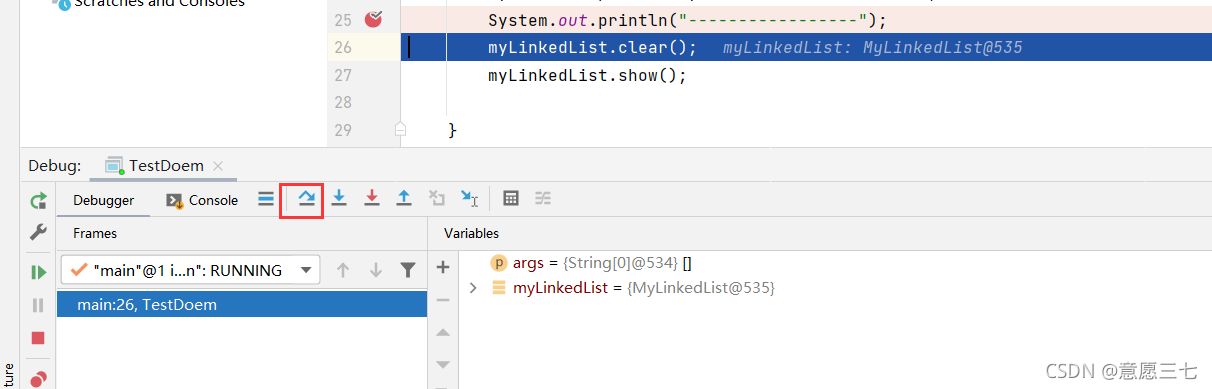Click the closing brace on line 29
Image resolution: width=1212 pixels, height=389 pixels.
pyautogui.click(x=452, y=130)
